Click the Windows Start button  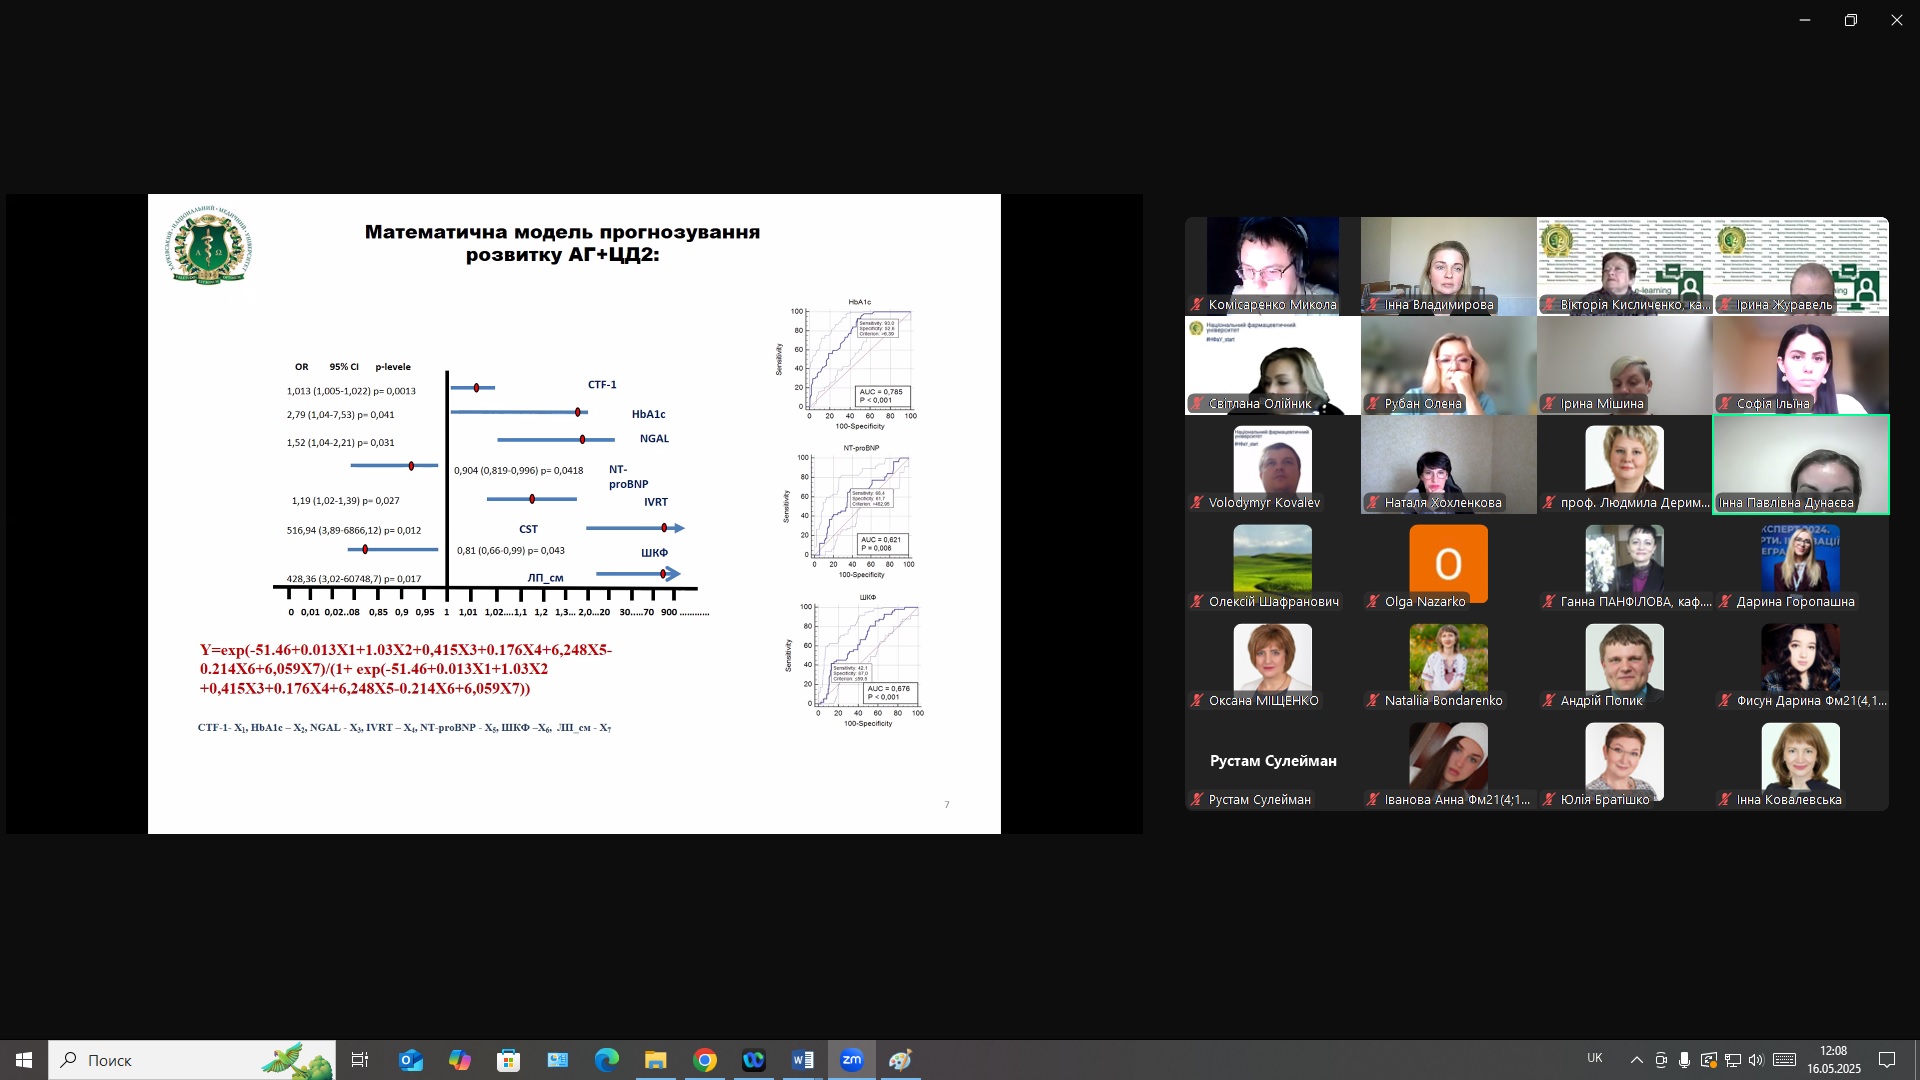[x=24, y=1060]
